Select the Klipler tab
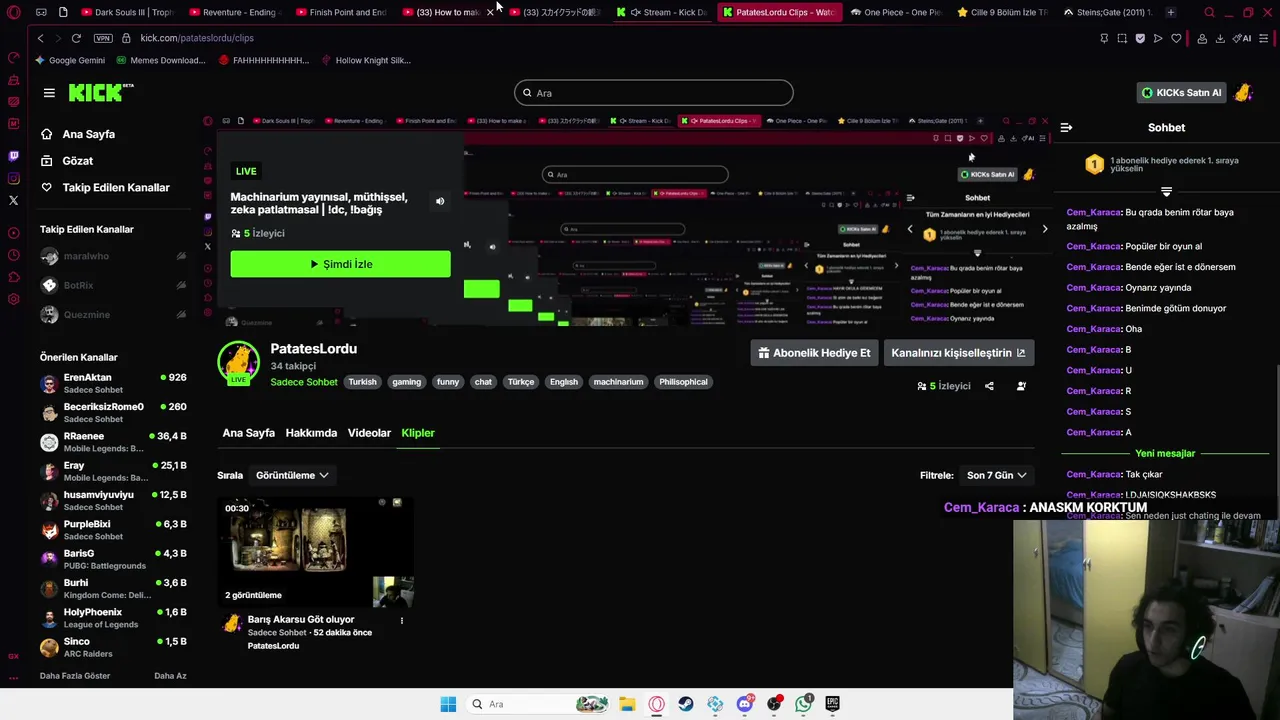 [418, 433]
